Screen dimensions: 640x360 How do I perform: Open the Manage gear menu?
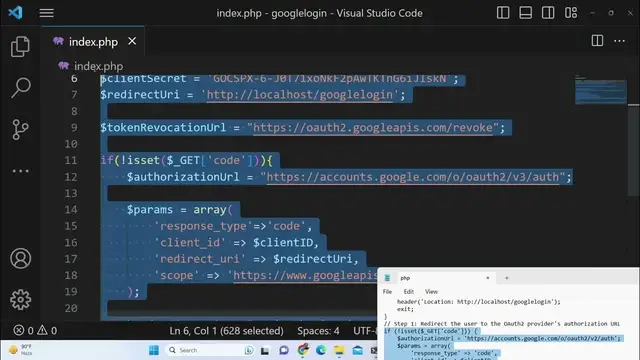(x=20, y=300)
